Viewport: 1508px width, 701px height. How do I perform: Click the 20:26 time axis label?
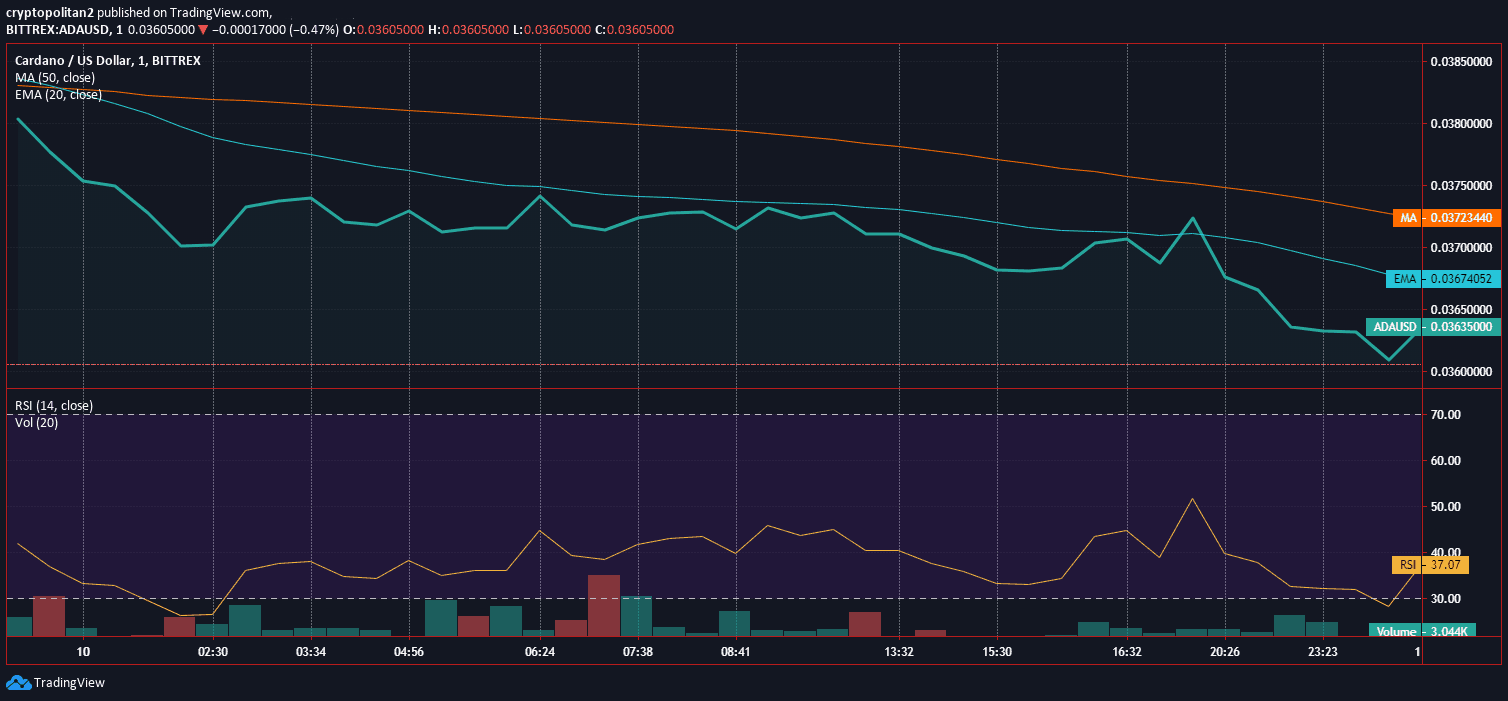(1225, 652)
